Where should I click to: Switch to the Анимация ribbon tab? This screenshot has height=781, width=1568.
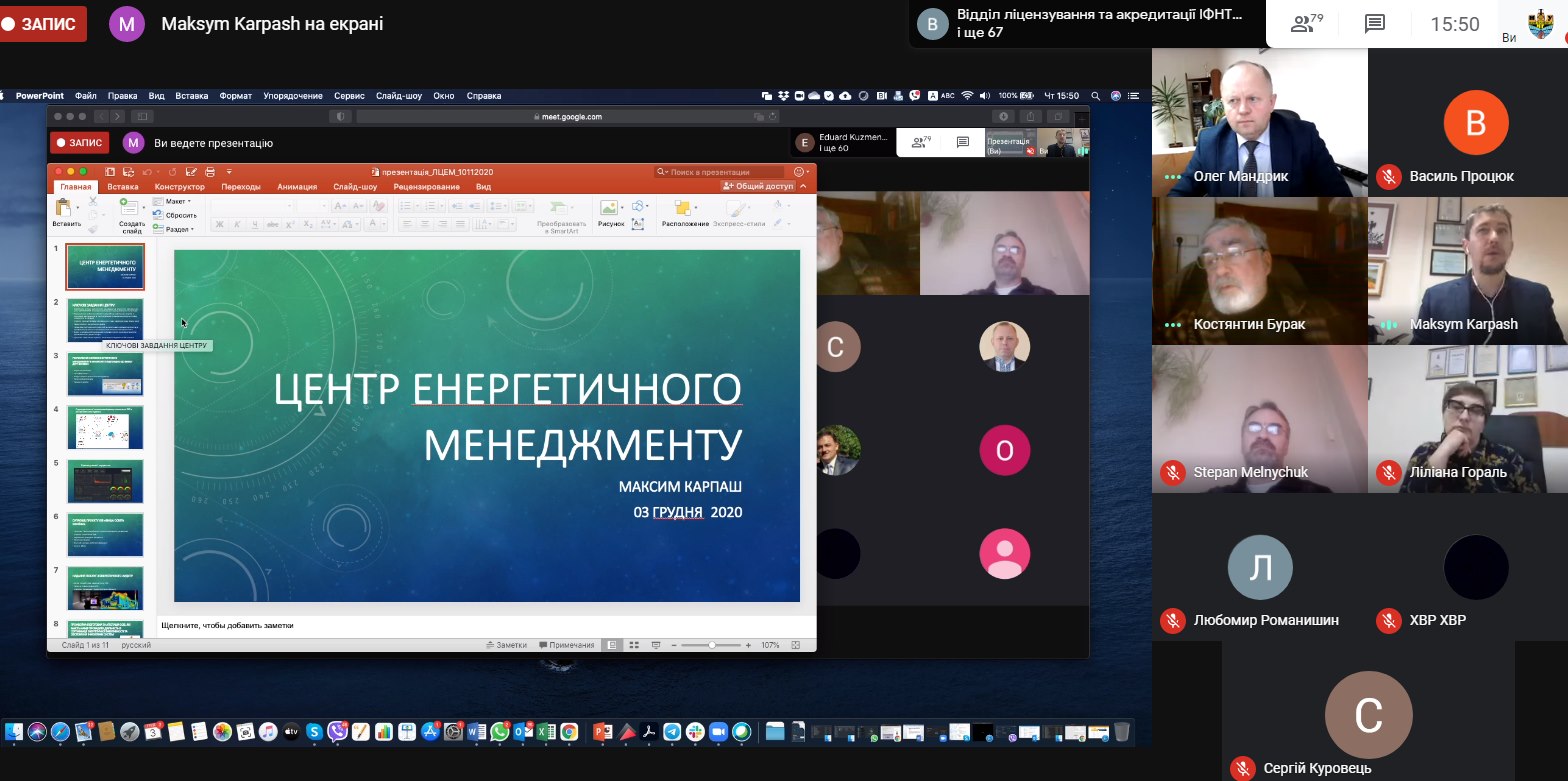297,187
